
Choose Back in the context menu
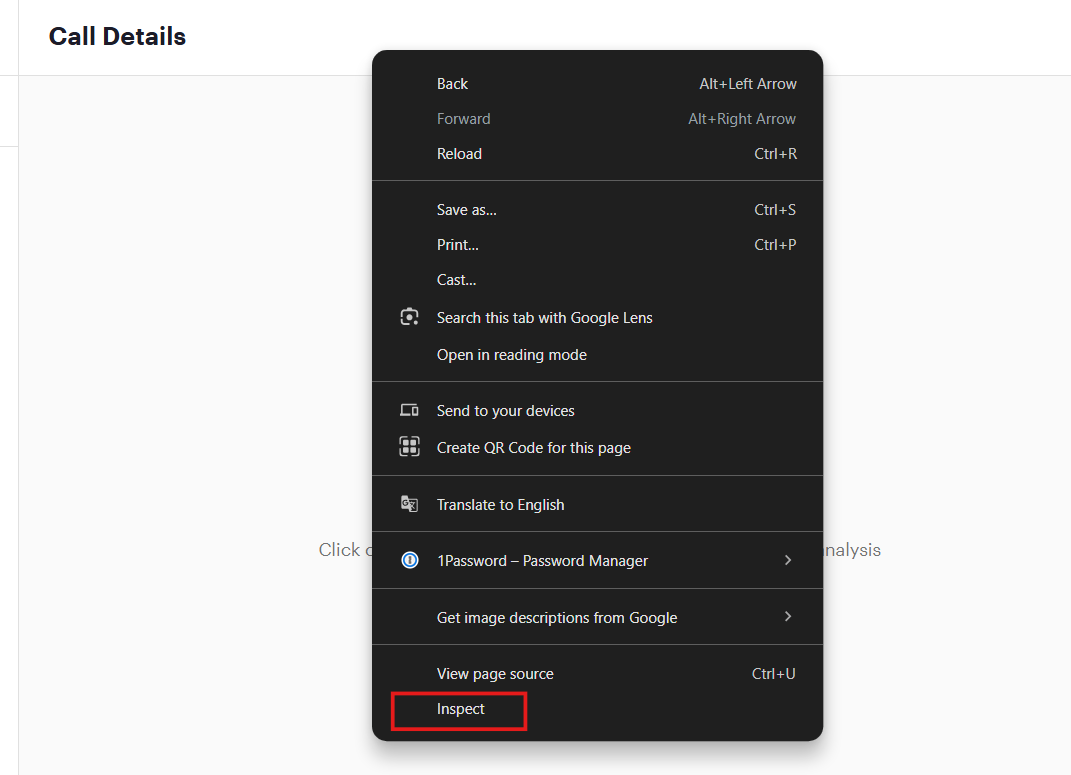coord(597,83)
